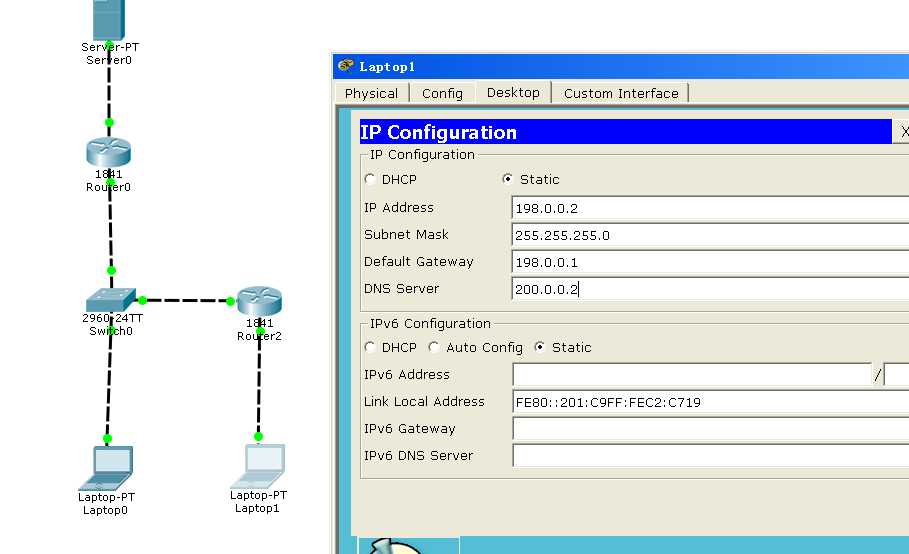The image size is (909, 554).
Task: Click the Router2 1841 router icon
Action: pos(259,301)
